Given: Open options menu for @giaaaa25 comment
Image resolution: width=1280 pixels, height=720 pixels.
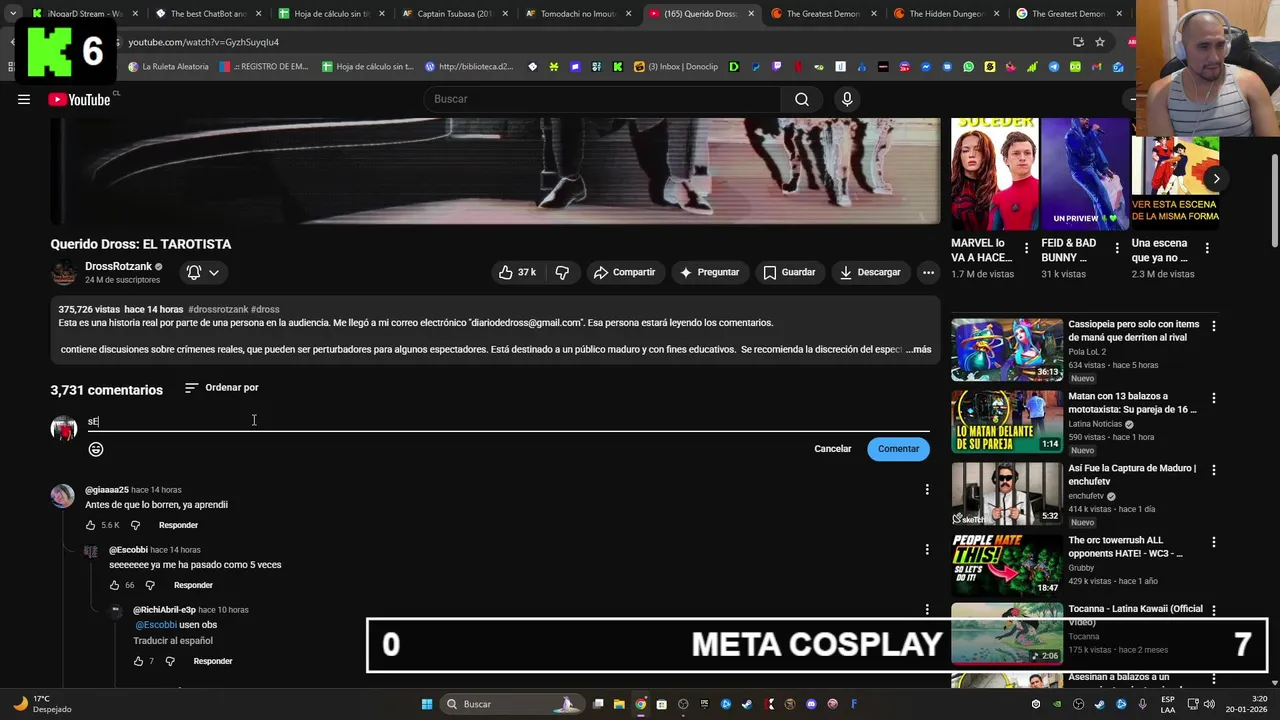Looking at the screenshot, I should tap(927, 490).
